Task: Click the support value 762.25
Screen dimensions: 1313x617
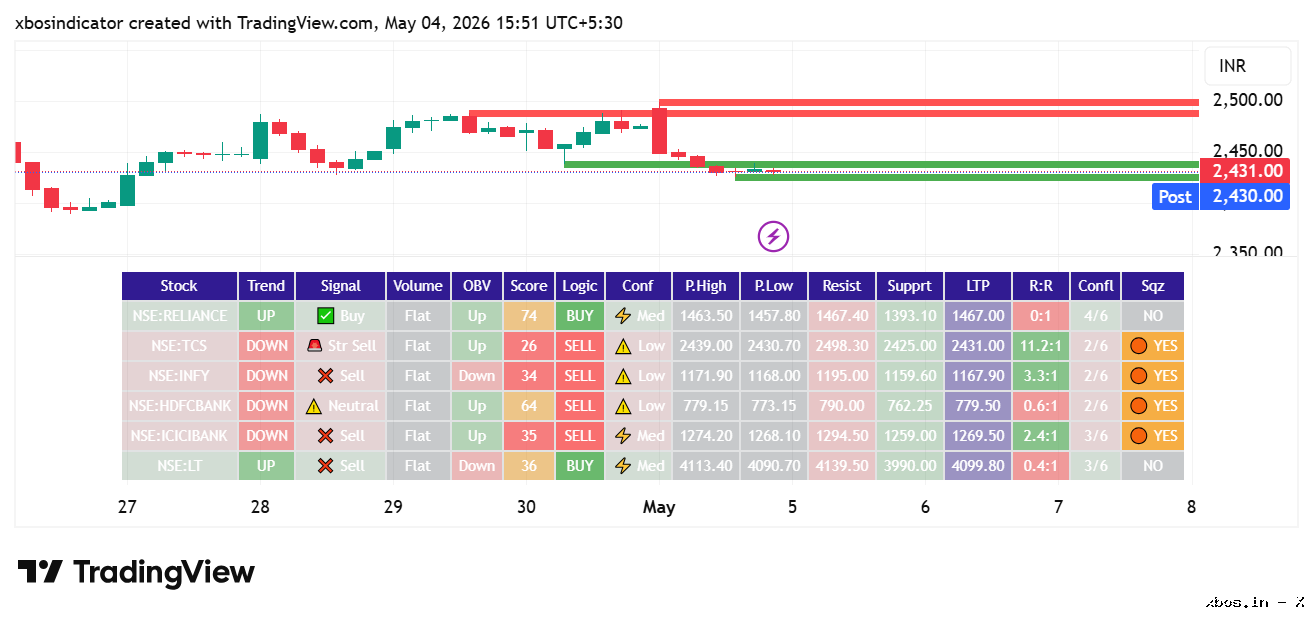Action: click(910, 406)
